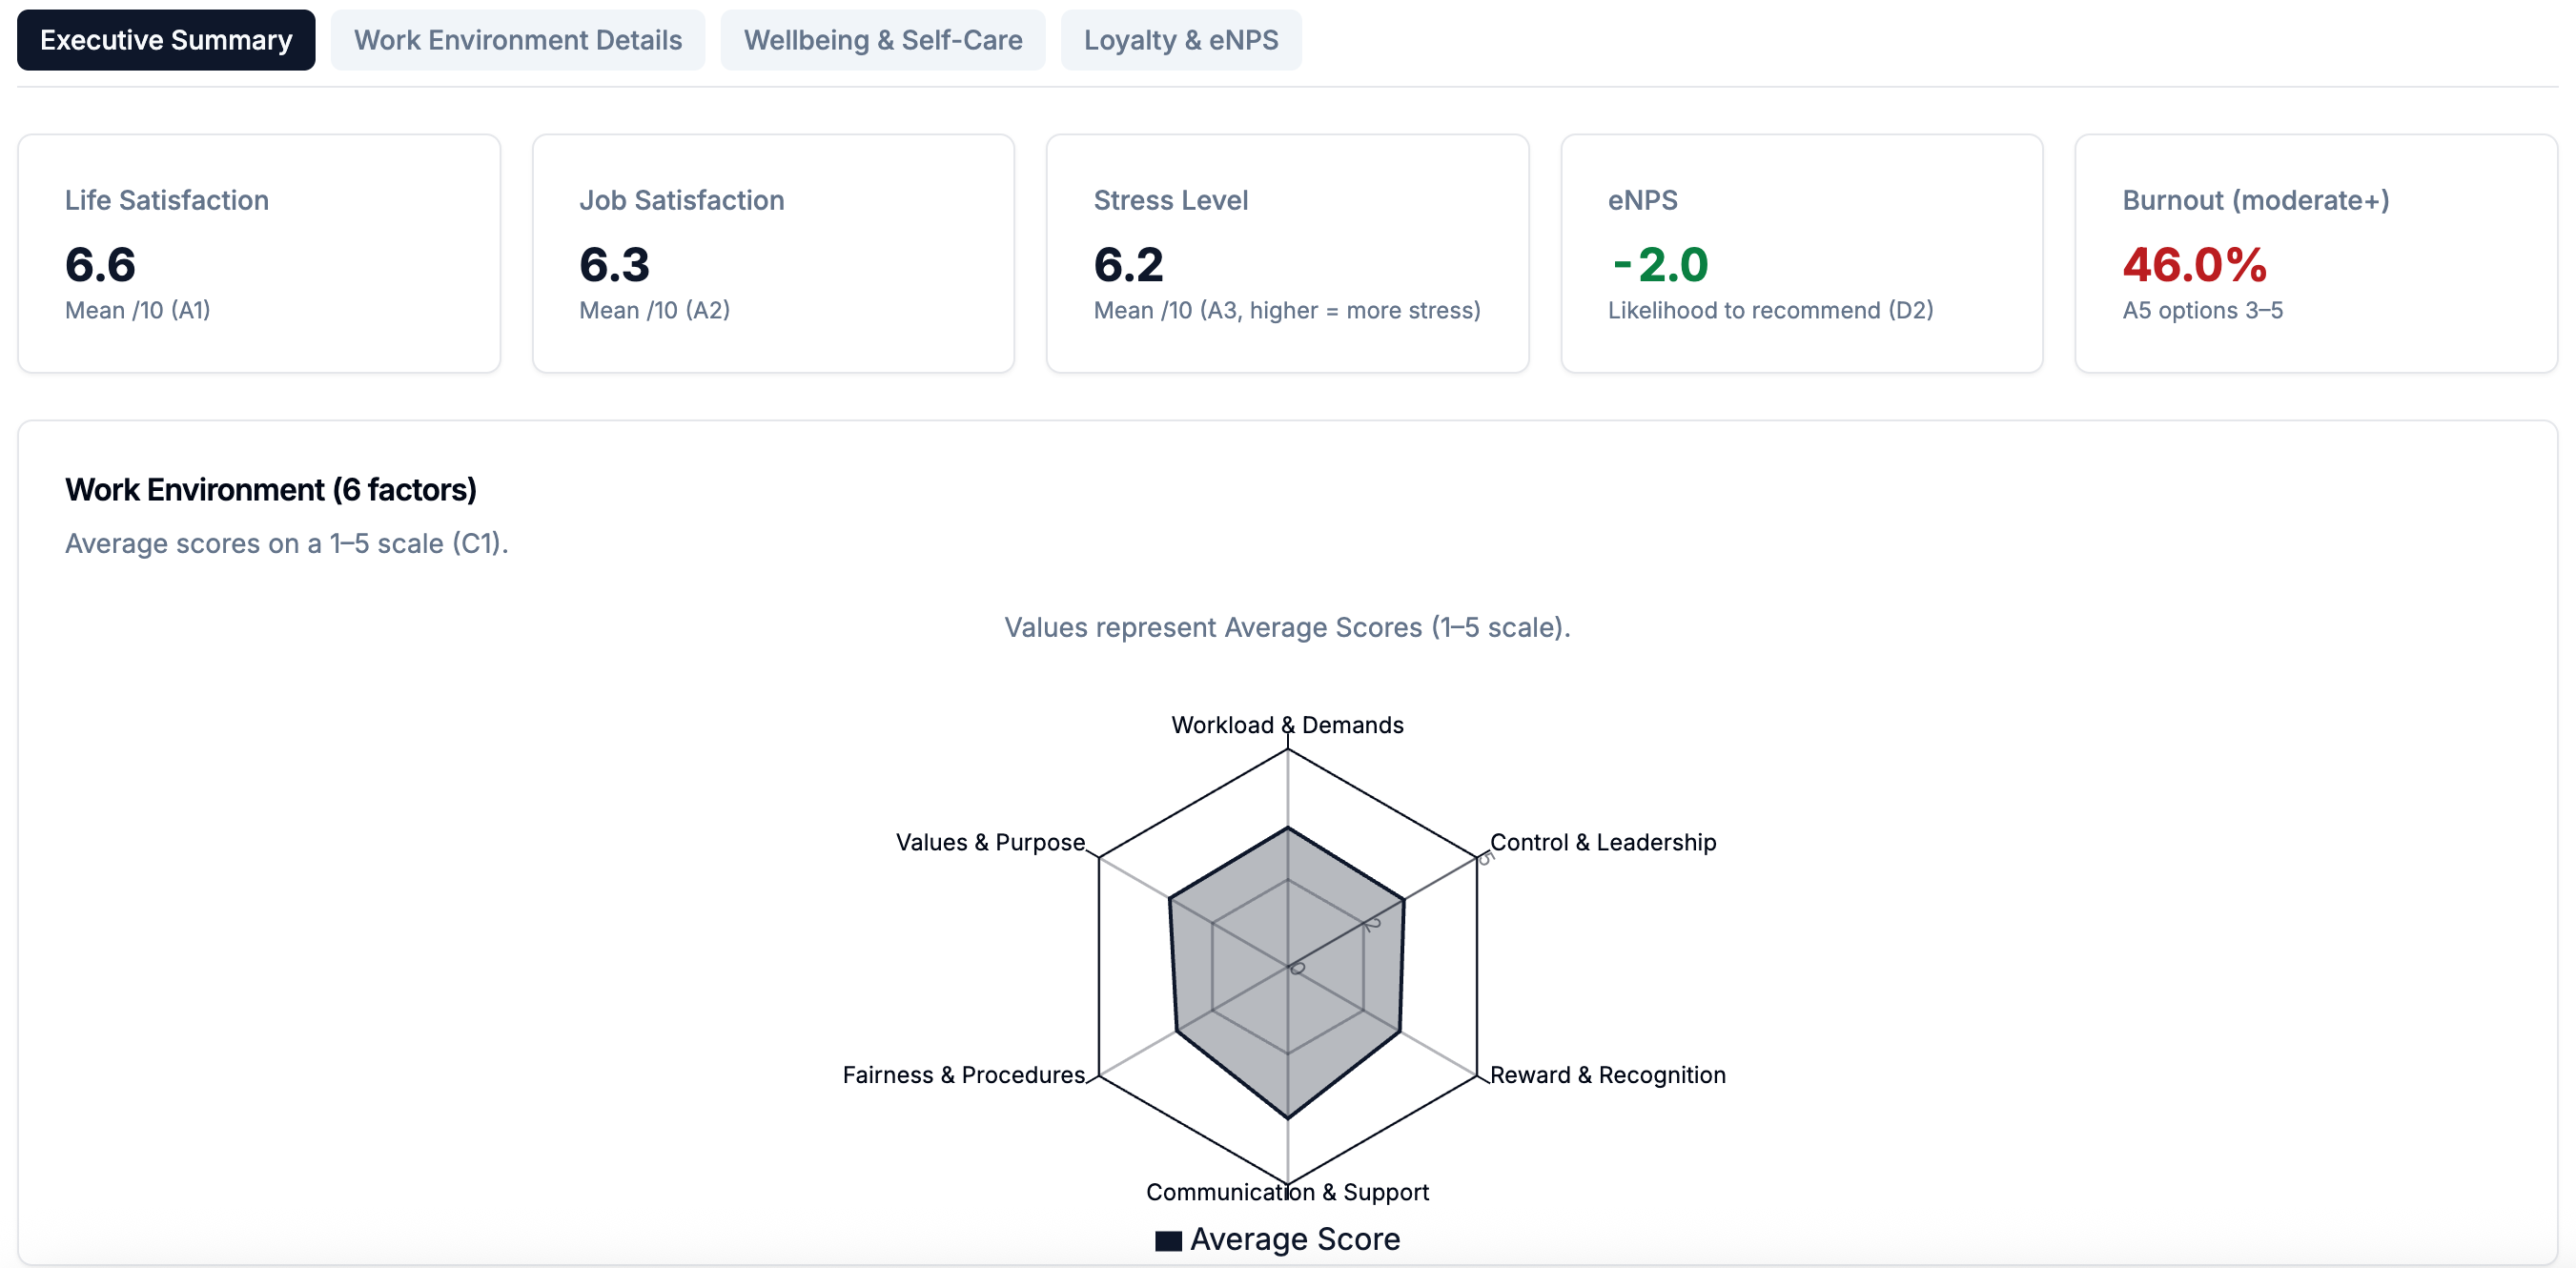This screenshot has height=1268, width=2576.
Task: Click the Work Environment (6 factors) heading
Action: click(x=271, y=489)
